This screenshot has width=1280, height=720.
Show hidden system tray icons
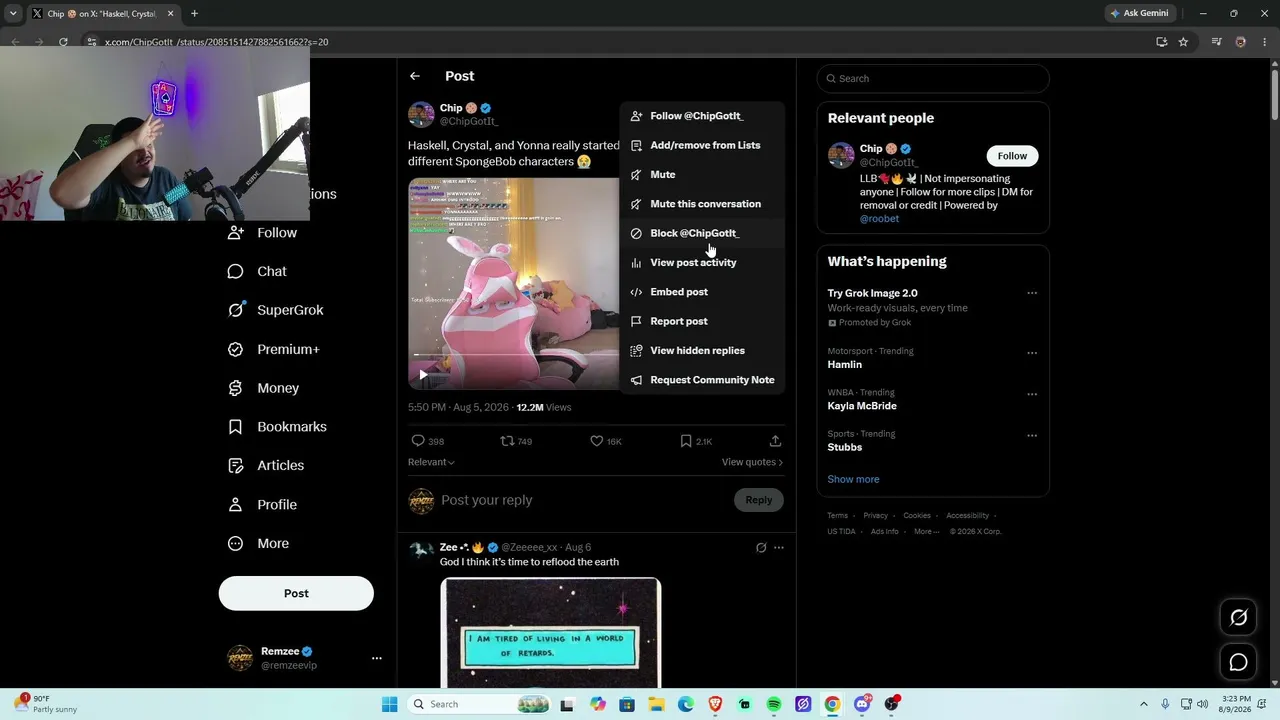(x=1144, y=704)
